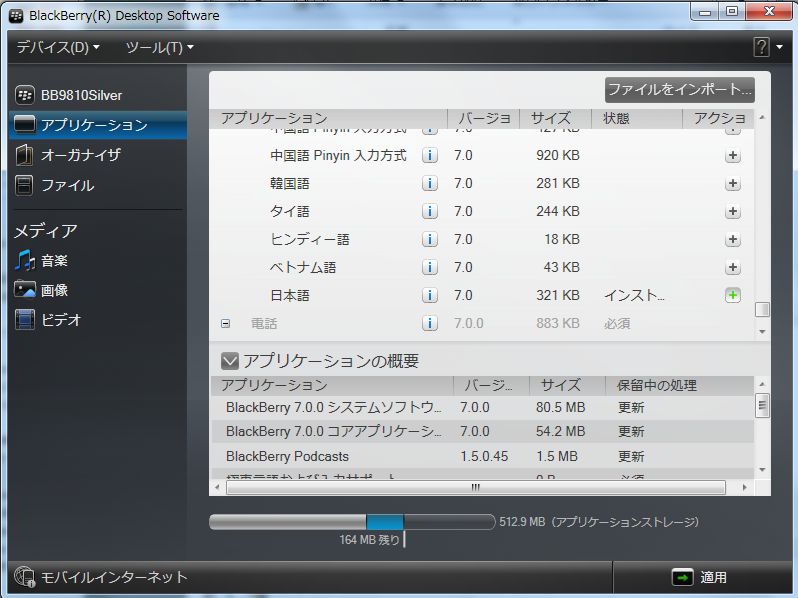Add 韓国語 with the plus button
The height and width of the screenshot is (598, 798).
click(x=732, y=183)
